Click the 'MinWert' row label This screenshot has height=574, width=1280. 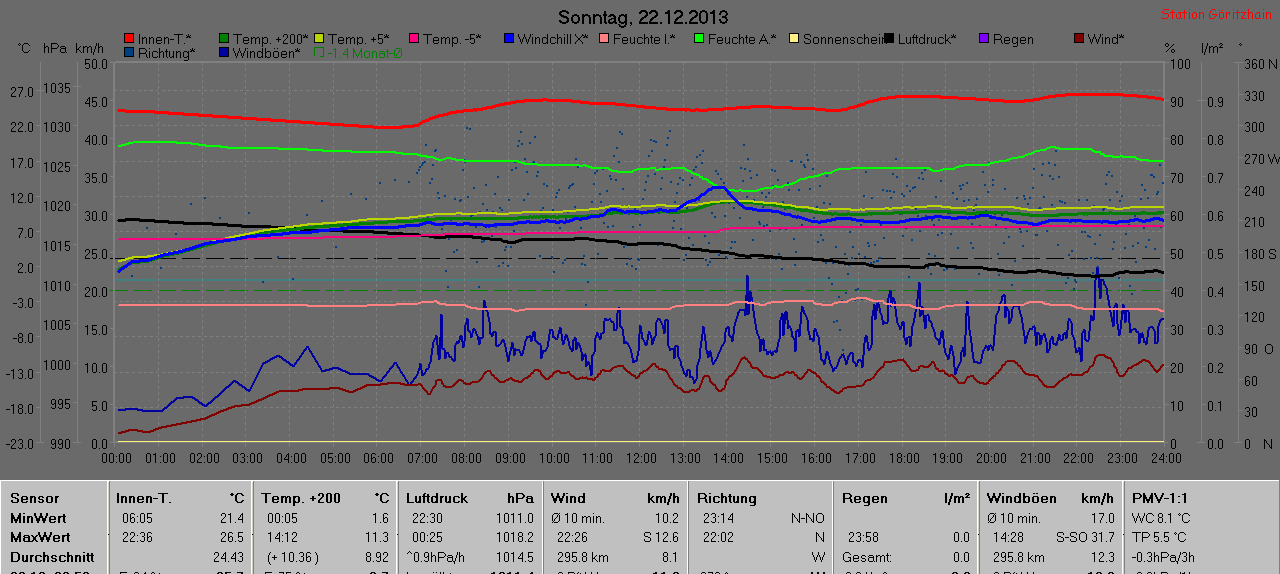[x=38, y=518]
